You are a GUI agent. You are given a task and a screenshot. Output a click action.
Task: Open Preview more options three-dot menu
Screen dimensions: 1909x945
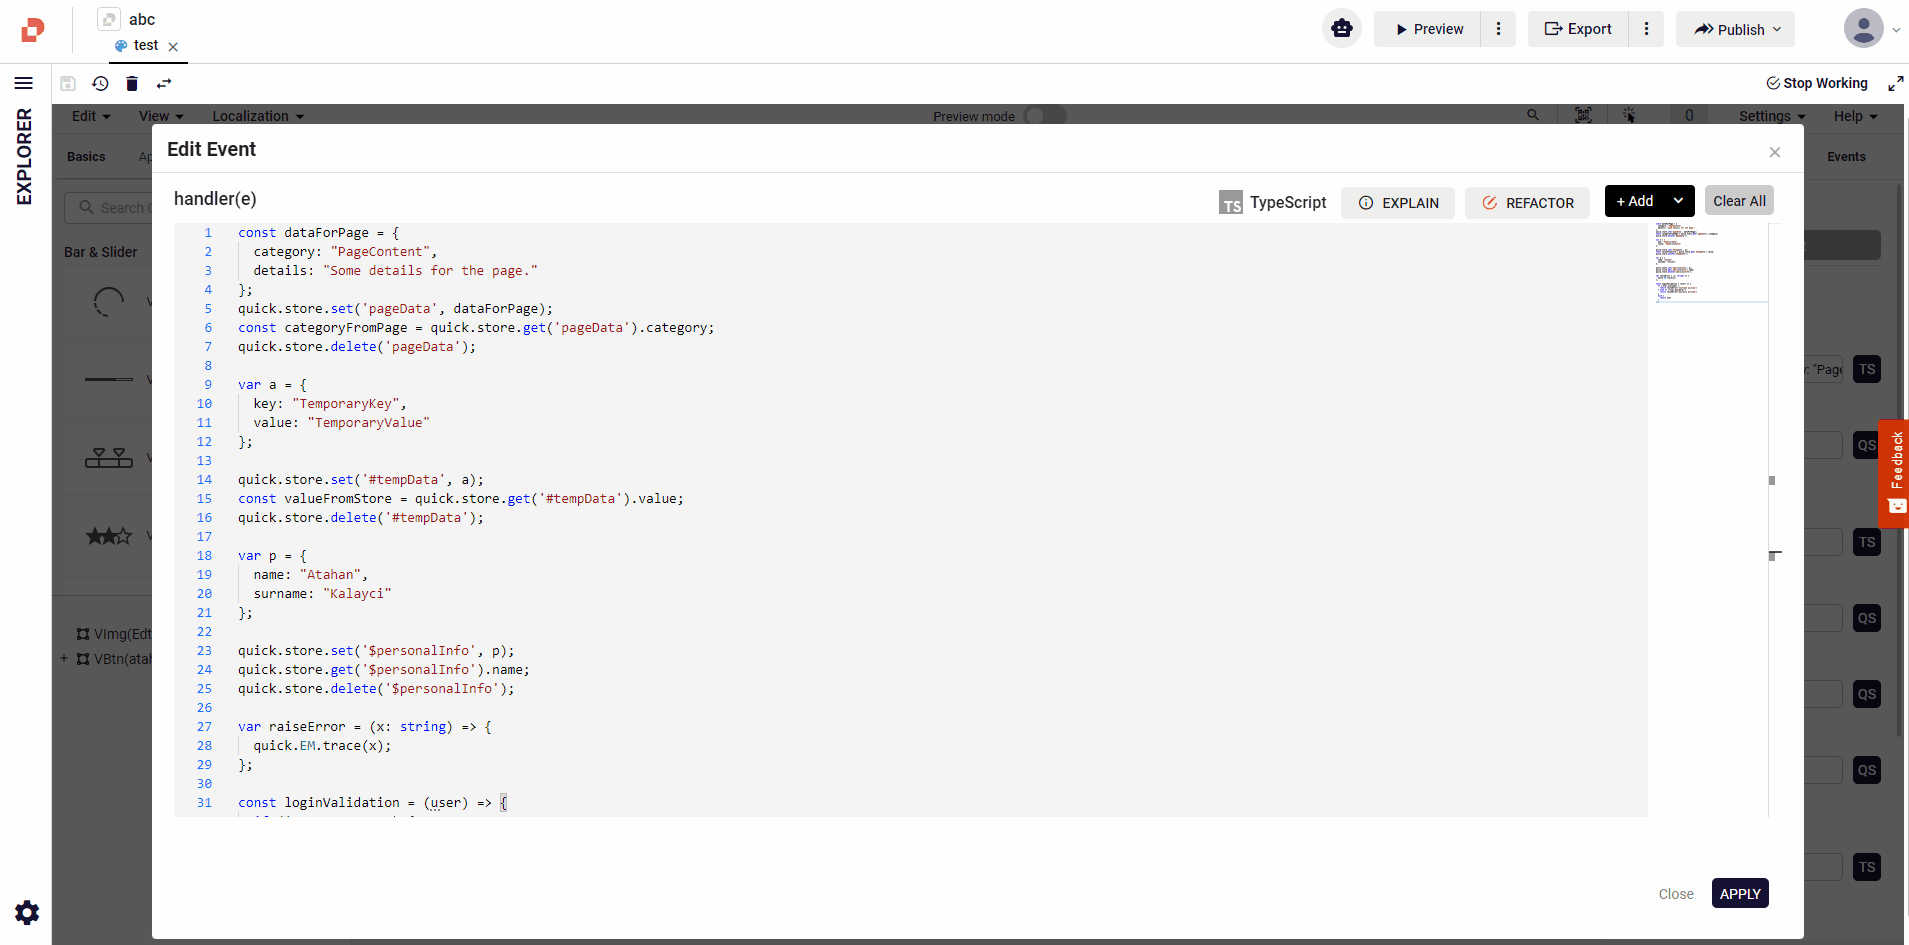tap(1498, 29)
